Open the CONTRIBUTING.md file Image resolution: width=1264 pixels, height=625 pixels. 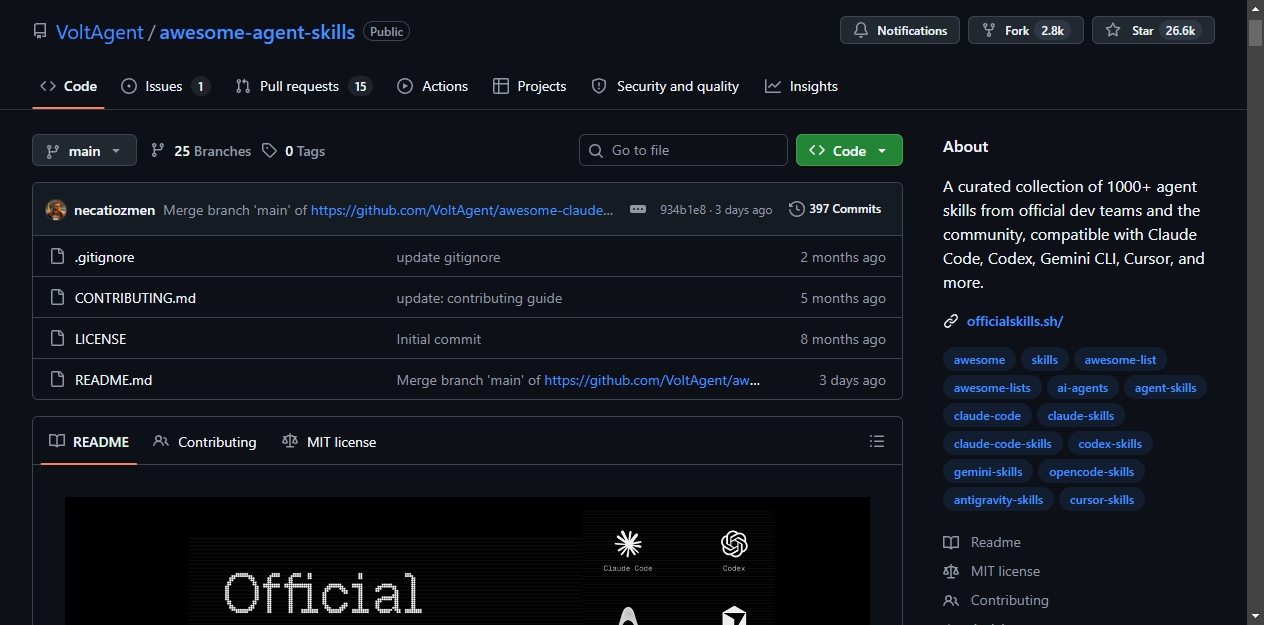135,298
